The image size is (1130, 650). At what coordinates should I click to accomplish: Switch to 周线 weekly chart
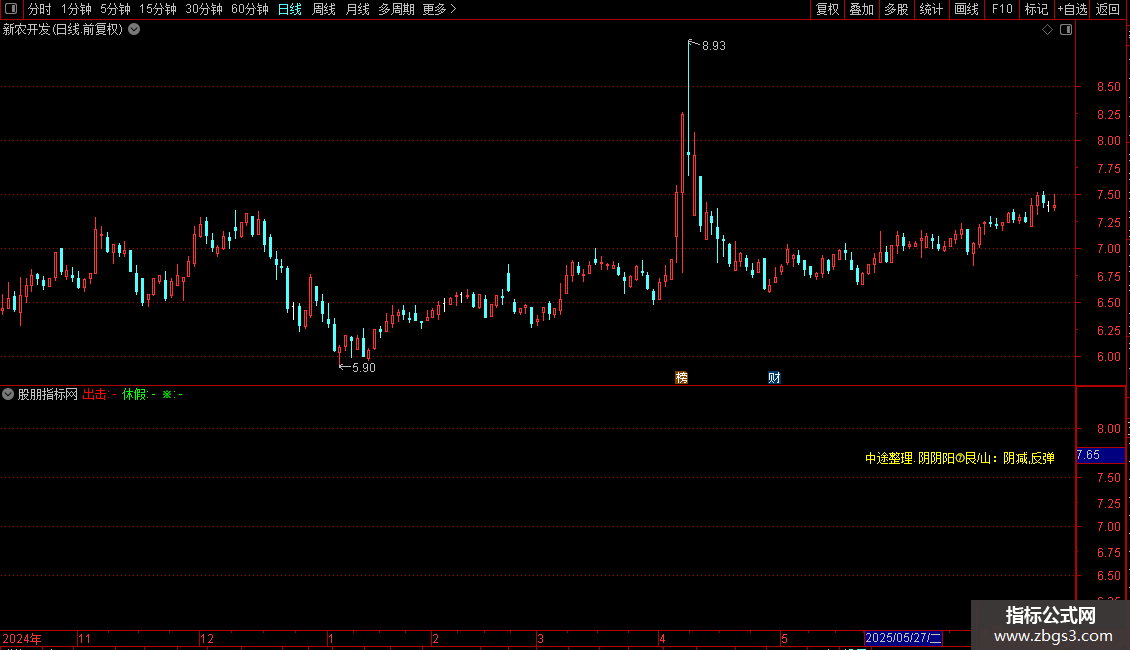coord(324,9)
